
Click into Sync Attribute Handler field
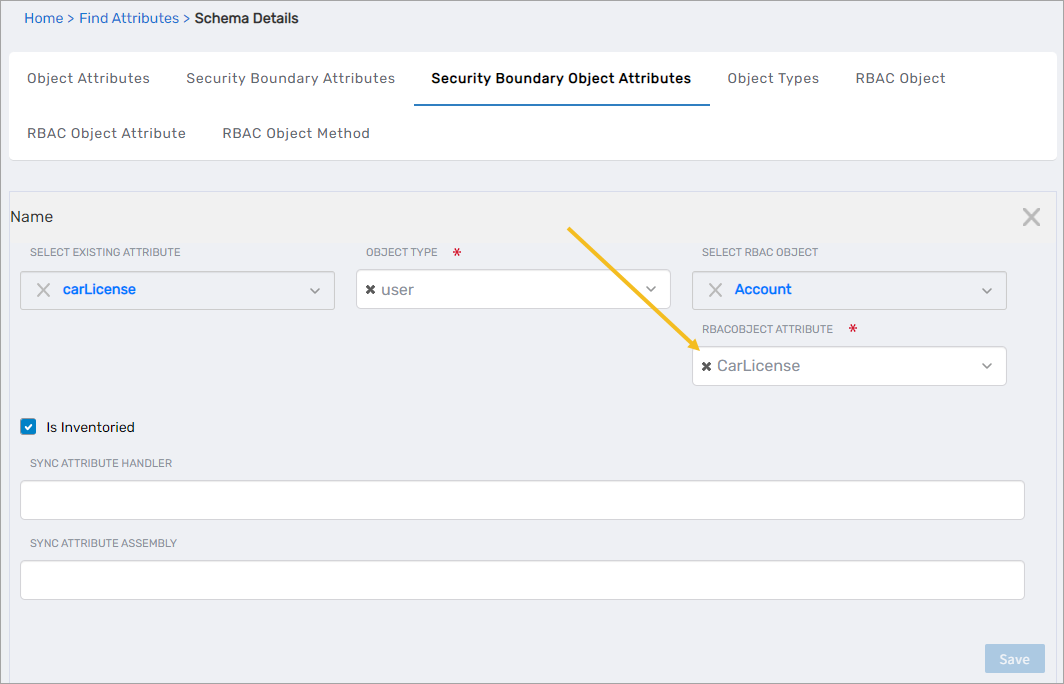[x=522, y=500]
